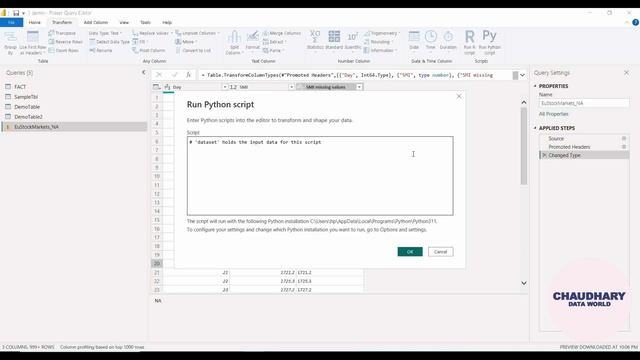This screenshot has height=360, width=640.
Task: Click inside the Python Script editor box
Action: coord(320,176)
